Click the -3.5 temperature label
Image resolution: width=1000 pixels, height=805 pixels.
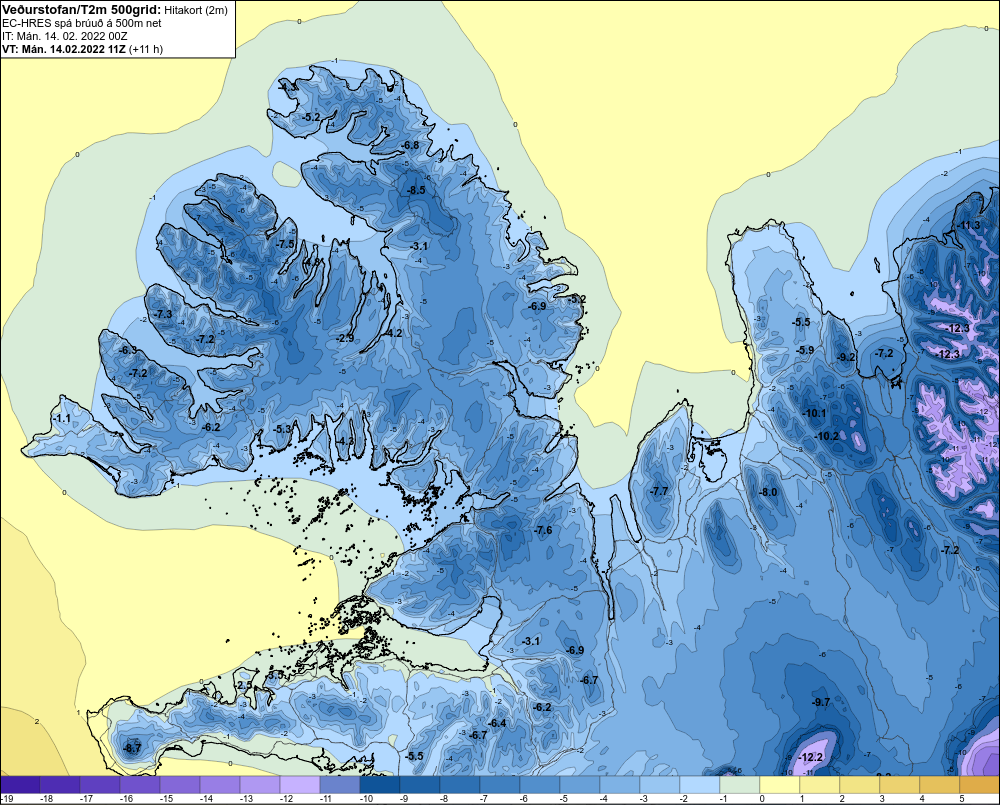(x=276, y=675)
